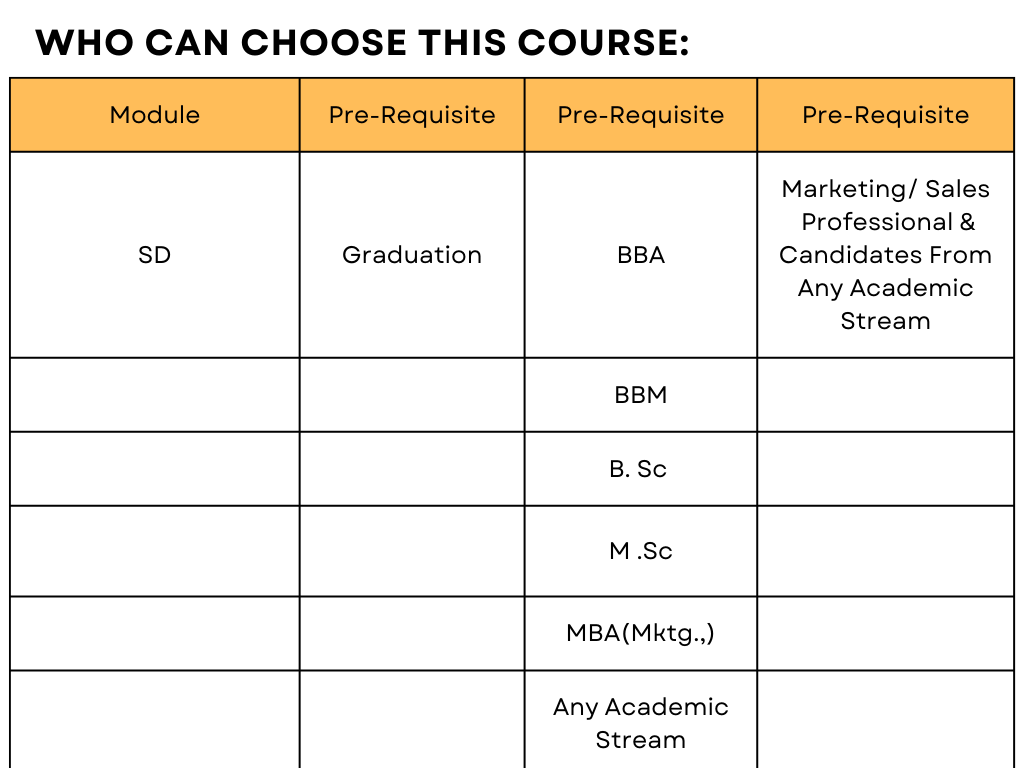Select the empty cell left of M .Sc
1024x768 pixels.
412,551
